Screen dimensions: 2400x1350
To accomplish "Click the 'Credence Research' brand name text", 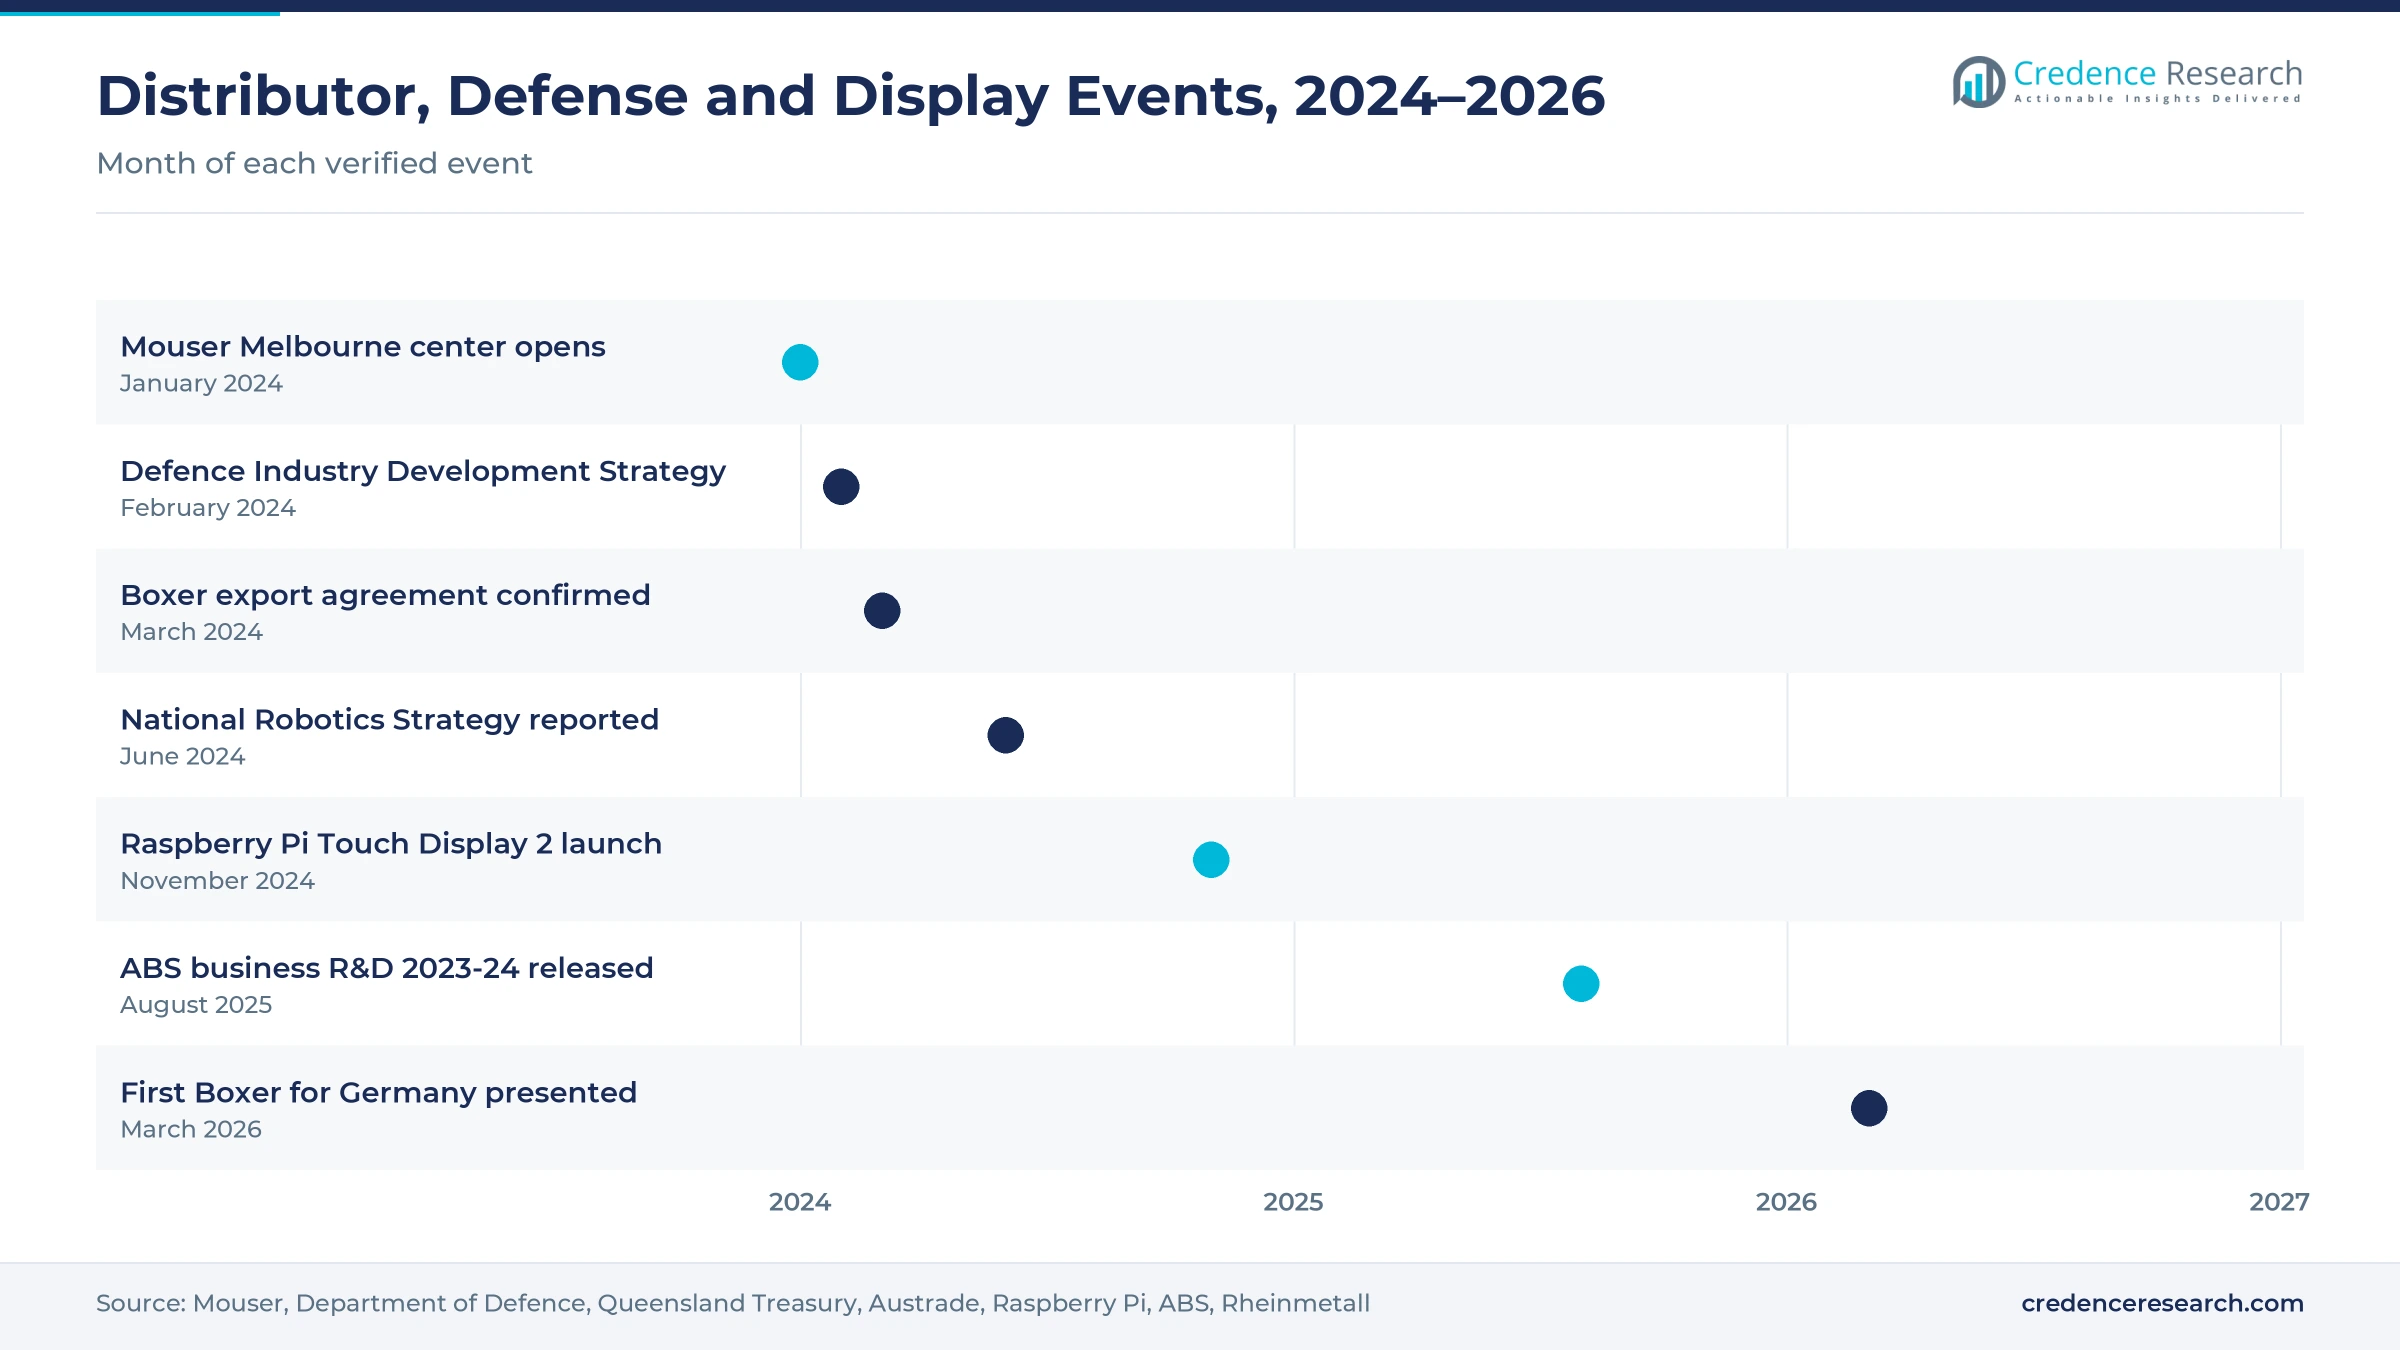I will pos(2158,74).
